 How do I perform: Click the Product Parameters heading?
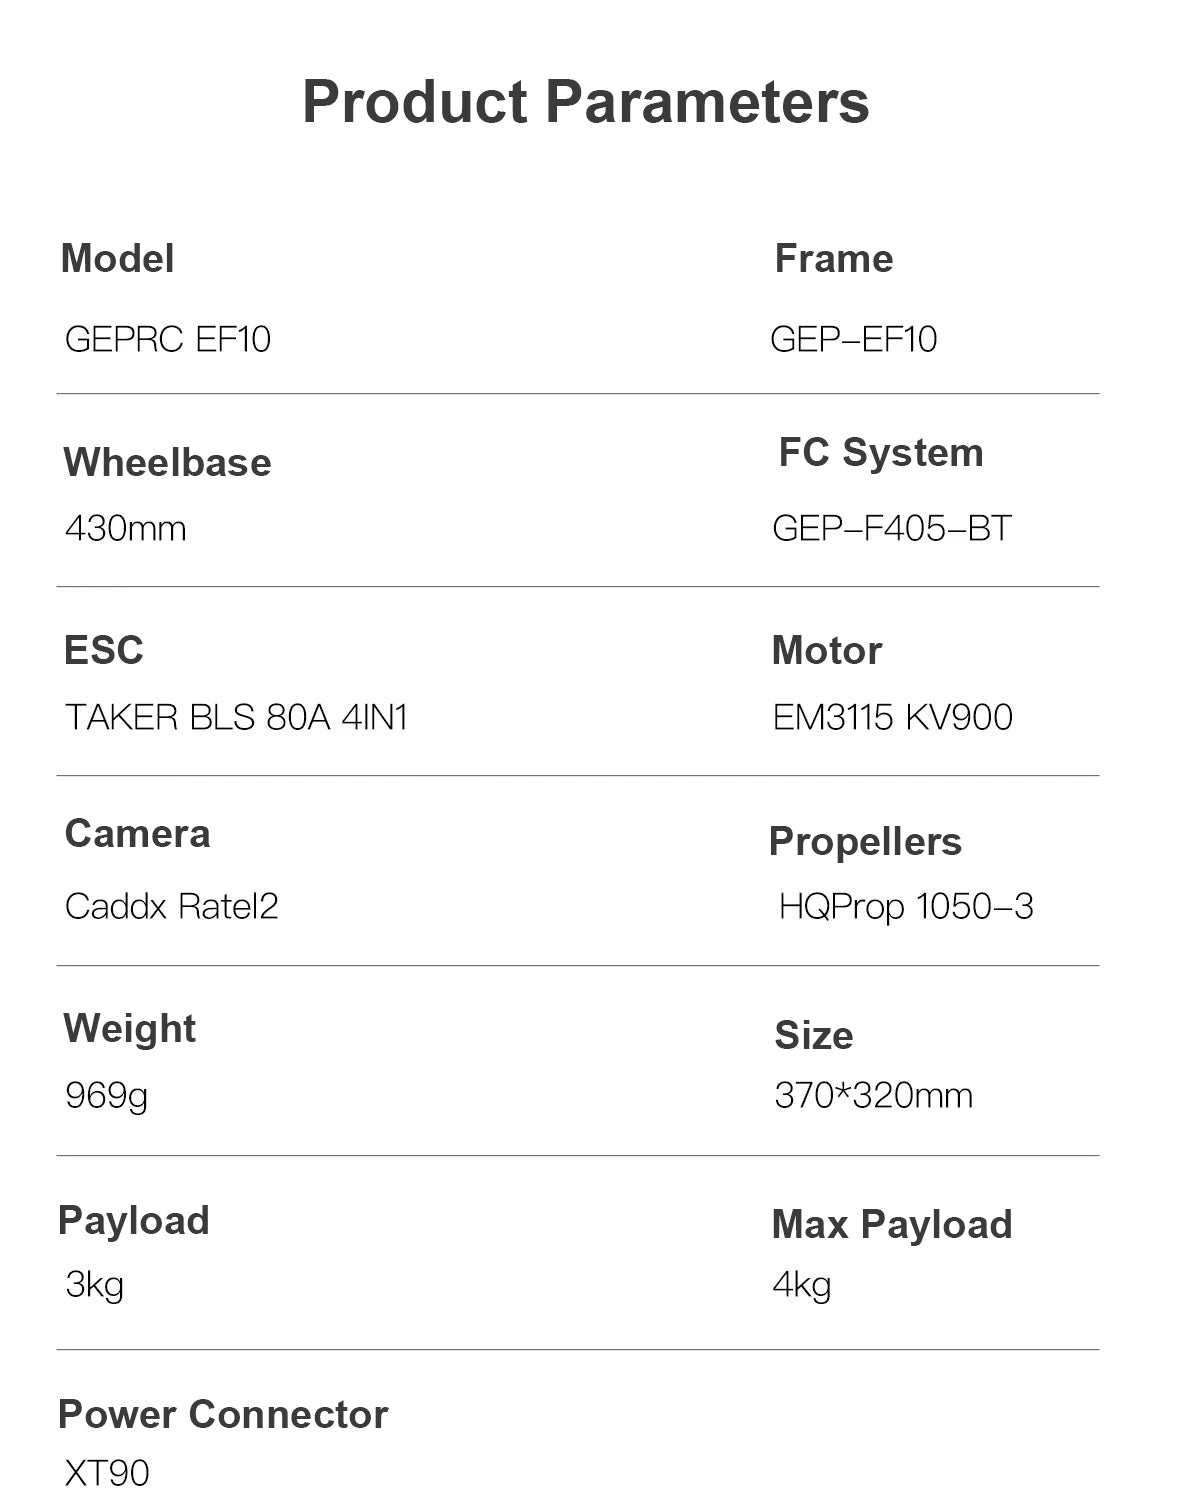tap(585, 102)
